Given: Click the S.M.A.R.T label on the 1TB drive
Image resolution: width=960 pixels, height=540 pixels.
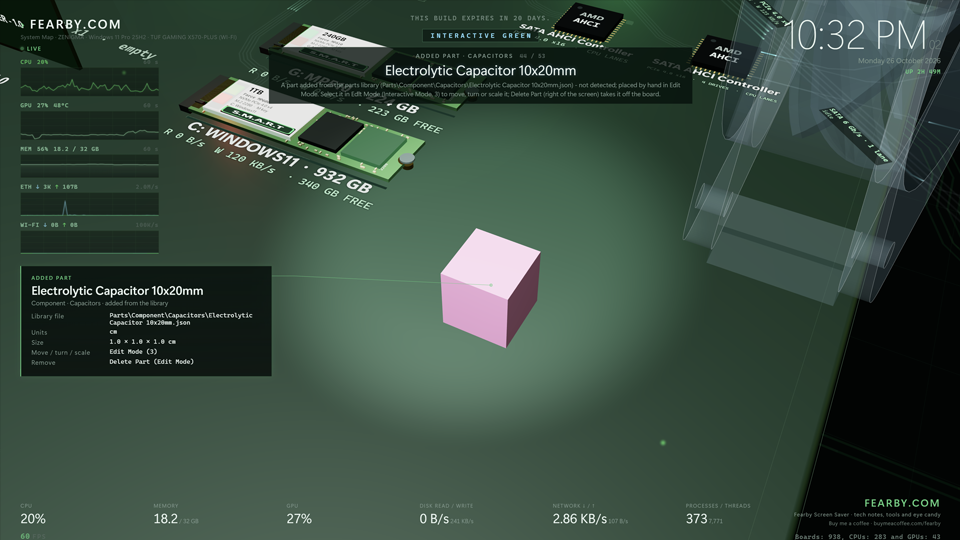Looking at the screenshot, I should (x=258, y=119).
